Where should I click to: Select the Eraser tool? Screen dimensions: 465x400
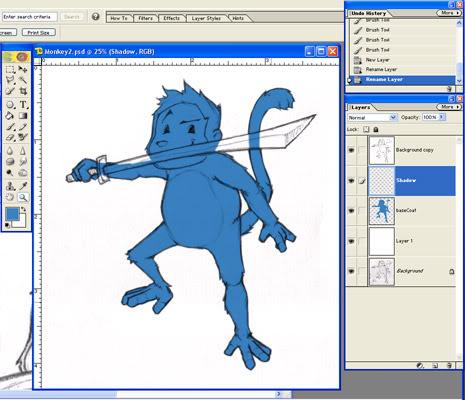pyautogui.click(x=10, y=137)
